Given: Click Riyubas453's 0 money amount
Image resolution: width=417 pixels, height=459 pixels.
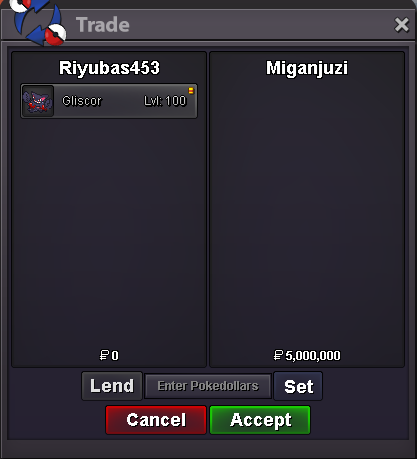Looking at the screenshot, I should [115, 356].
